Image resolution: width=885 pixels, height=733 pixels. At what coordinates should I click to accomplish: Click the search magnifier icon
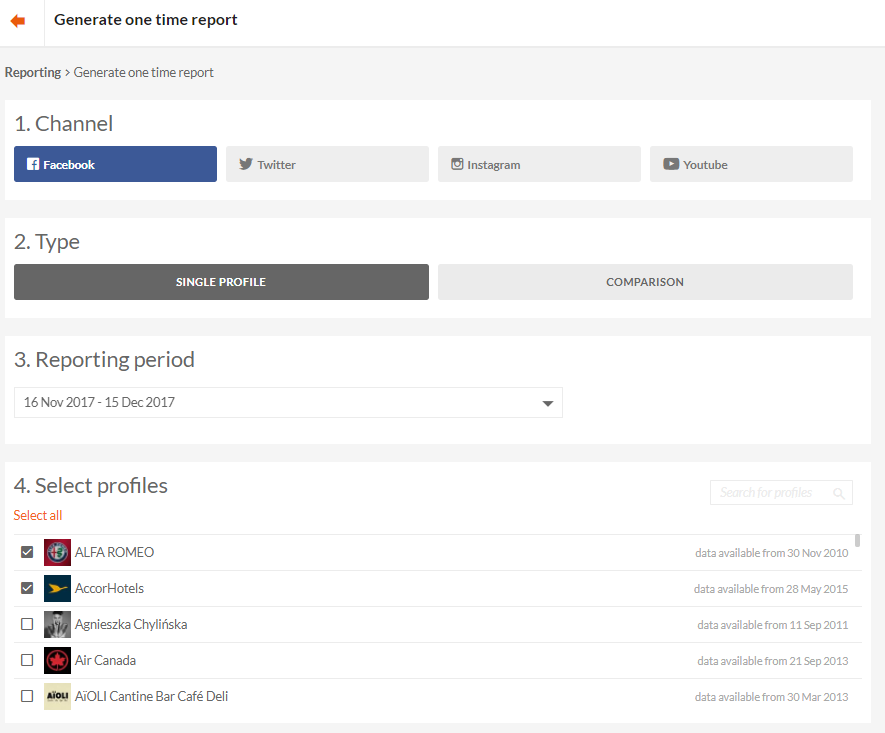coord(839,493)
